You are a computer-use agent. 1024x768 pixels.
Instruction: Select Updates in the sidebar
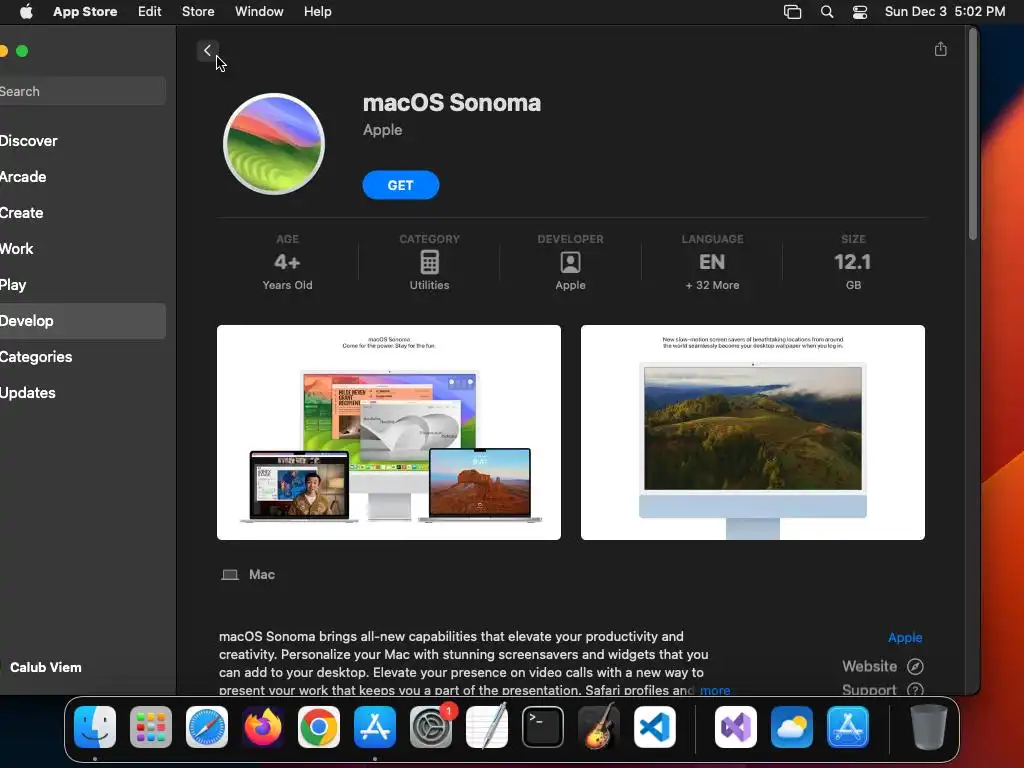coord(83,392)
